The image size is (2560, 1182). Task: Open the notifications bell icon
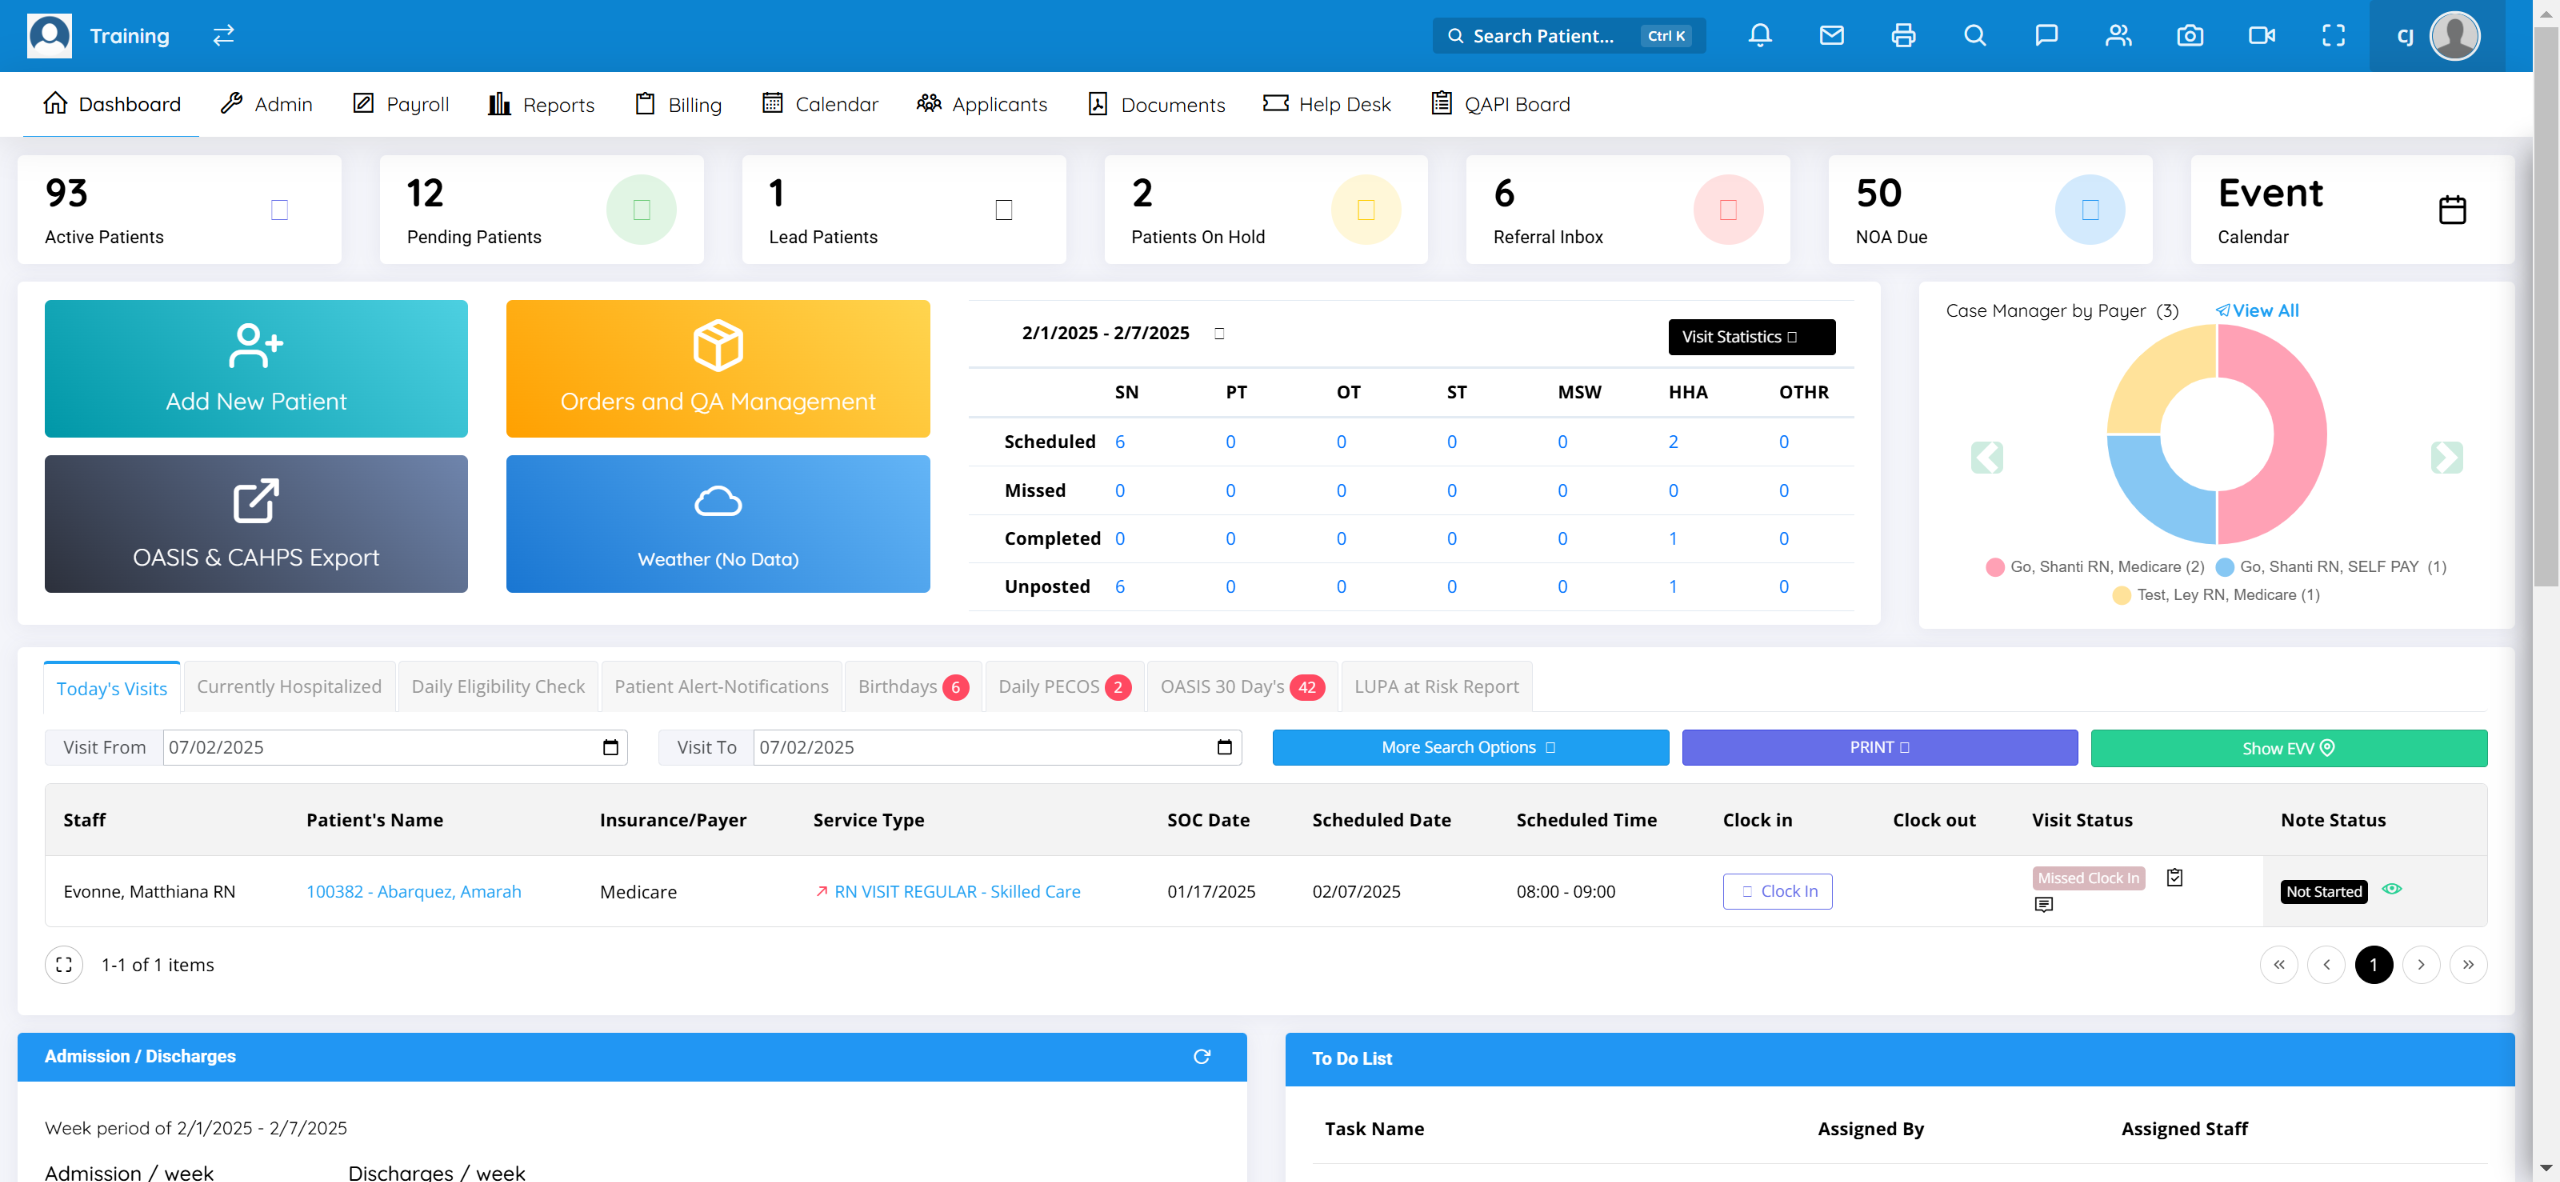(1760, 36)
